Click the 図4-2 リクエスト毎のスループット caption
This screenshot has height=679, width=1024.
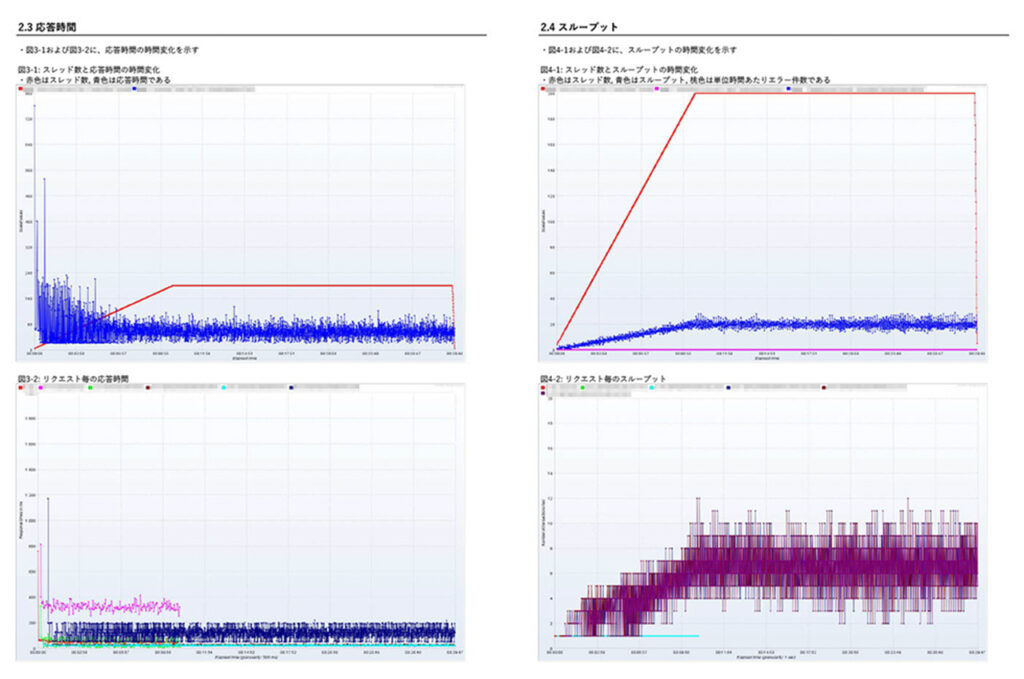coord(605,378)
